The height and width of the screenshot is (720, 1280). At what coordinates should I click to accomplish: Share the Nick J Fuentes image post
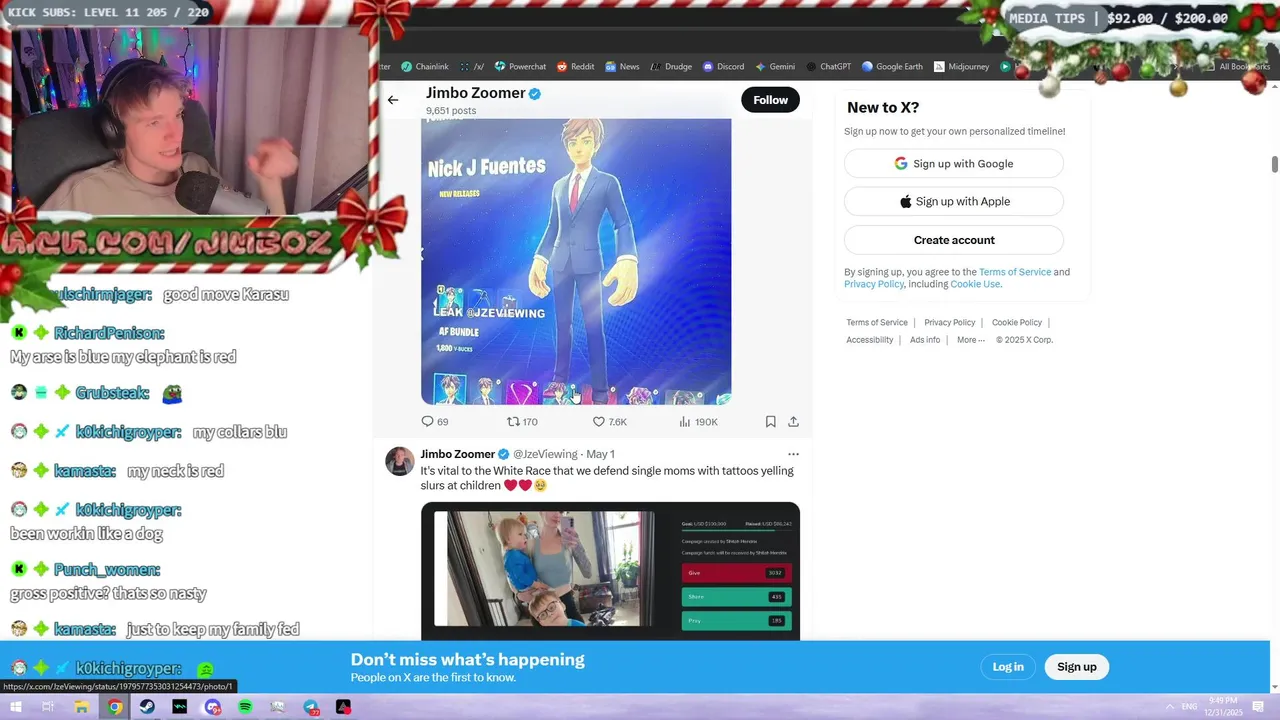(x=793, y=422)
